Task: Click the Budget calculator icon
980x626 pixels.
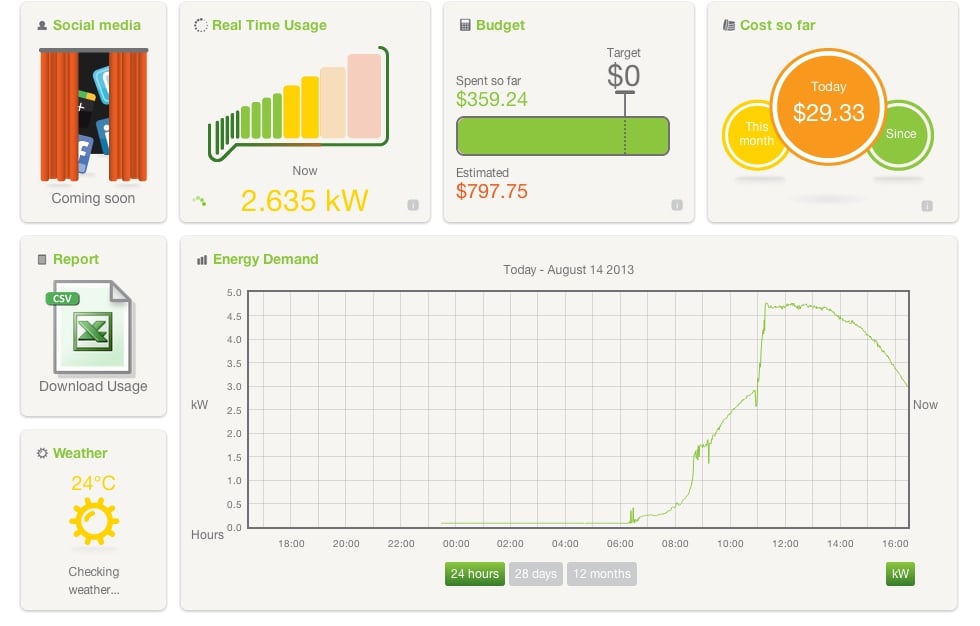Action: click(465, 25)
